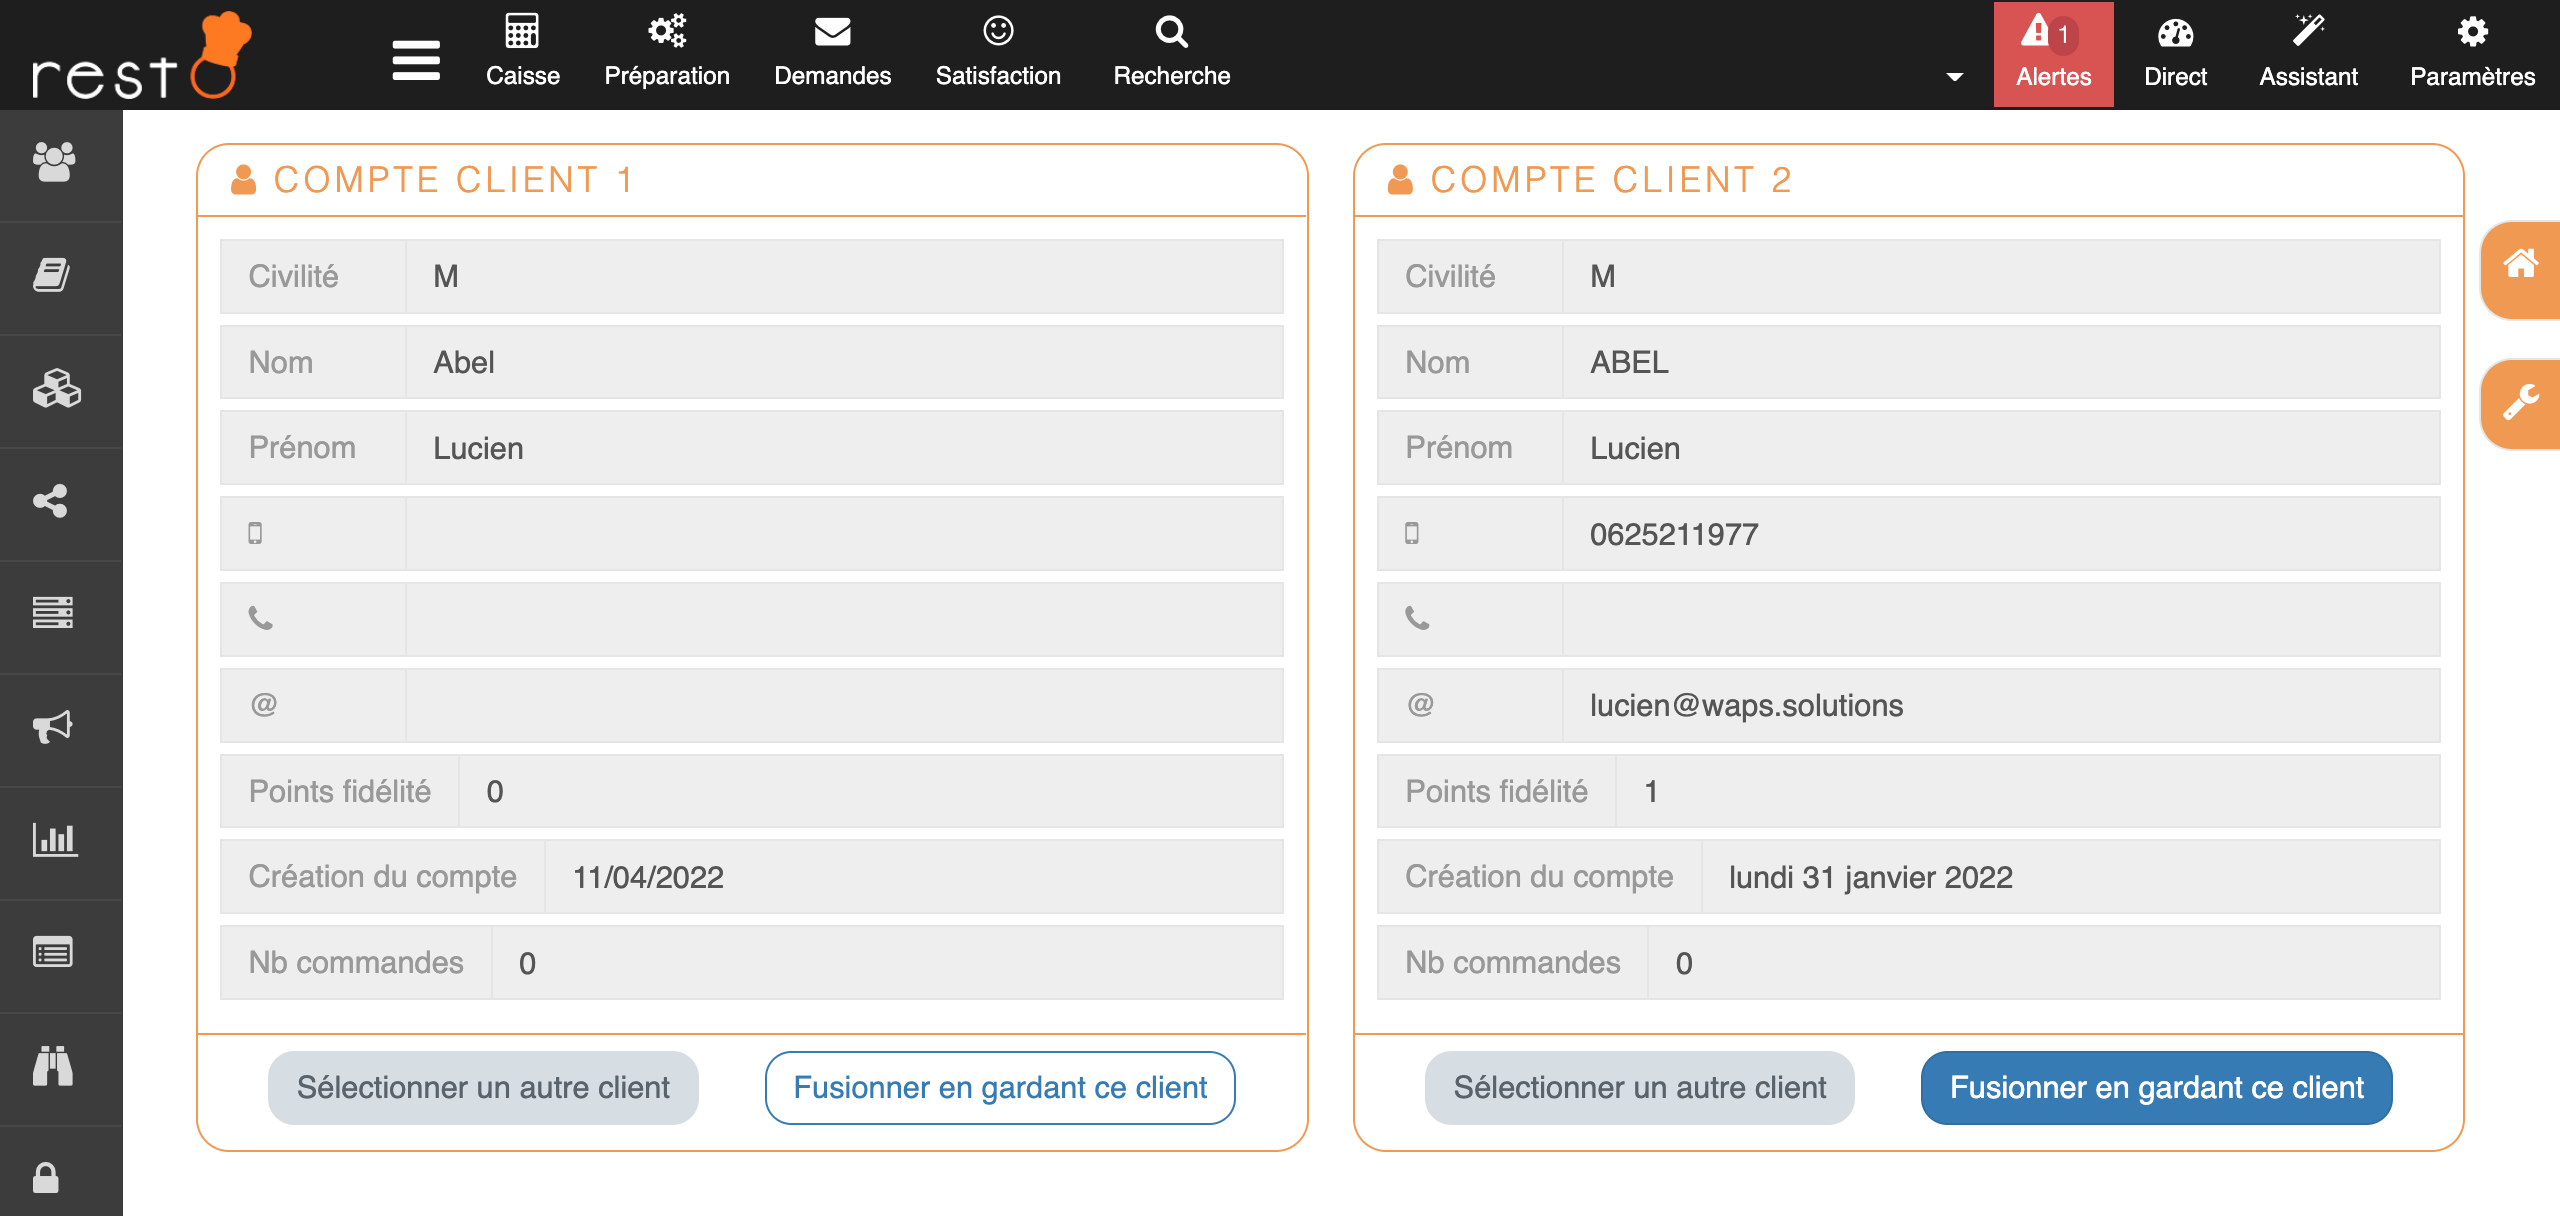The image size is (2560, 1216).
Task: Click the orange home side tab
Action: pyautogui.click(x=2520, y=267)
